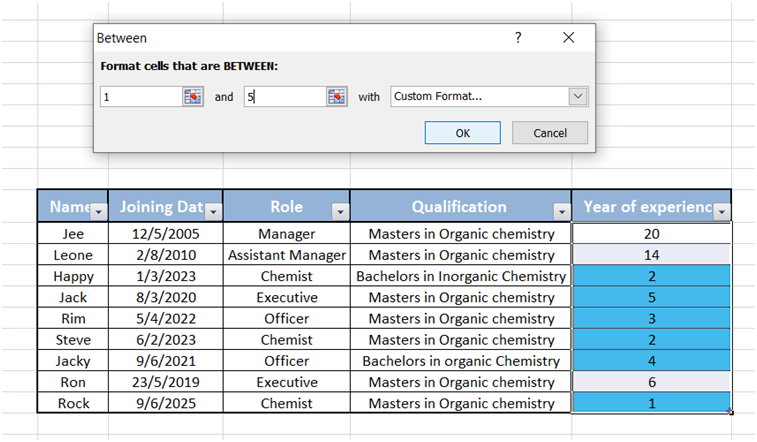Focus the second value field containing 5
The height and width of the screenshot is (442, 757).
coord(285,97)
